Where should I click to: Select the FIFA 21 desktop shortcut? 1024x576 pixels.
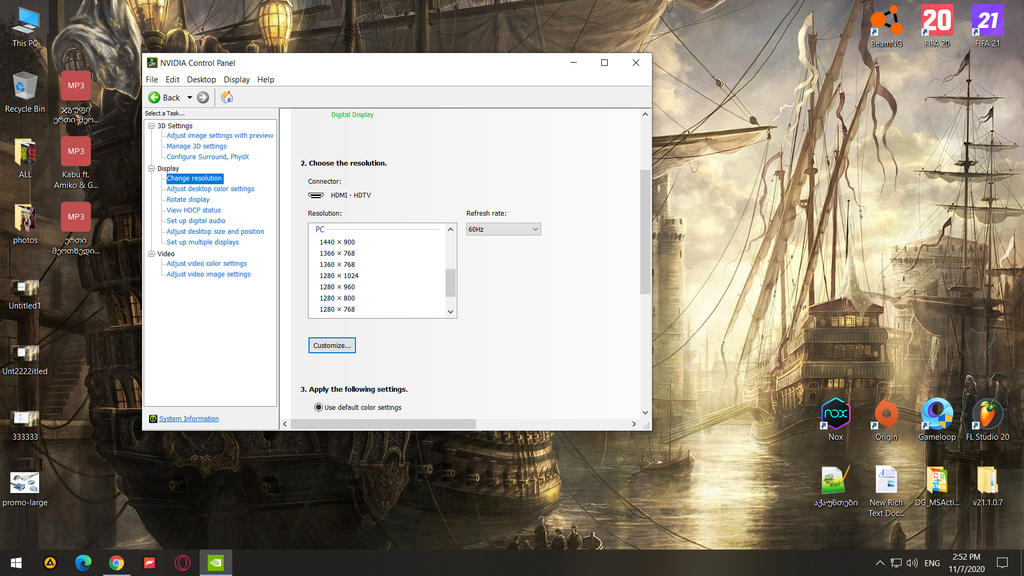[987, 27]
